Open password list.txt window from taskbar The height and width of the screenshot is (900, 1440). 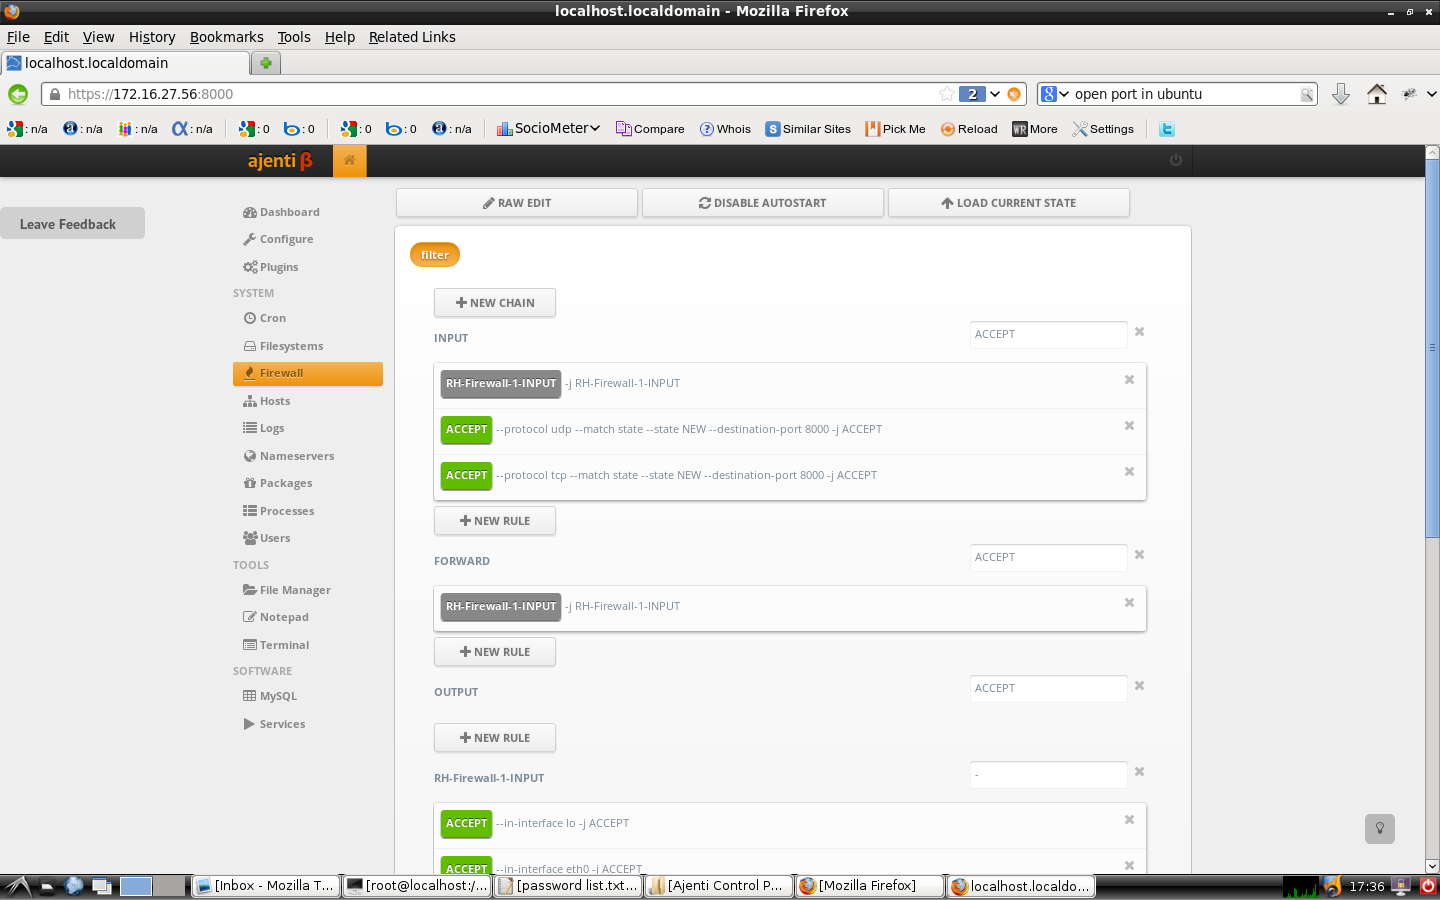568,886
